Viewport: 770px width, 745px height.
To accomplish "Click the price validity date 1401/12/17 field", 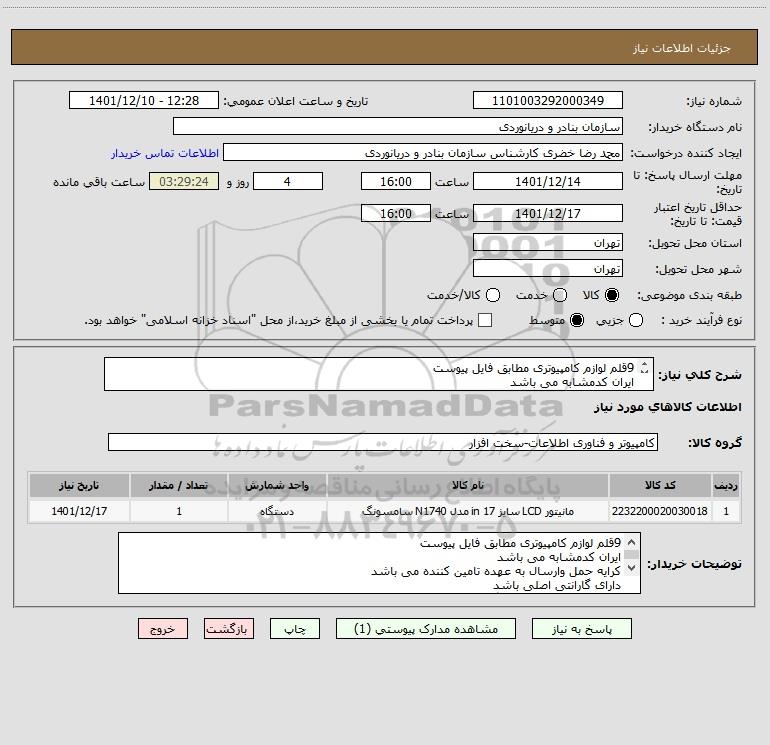I will click(548, 213).
